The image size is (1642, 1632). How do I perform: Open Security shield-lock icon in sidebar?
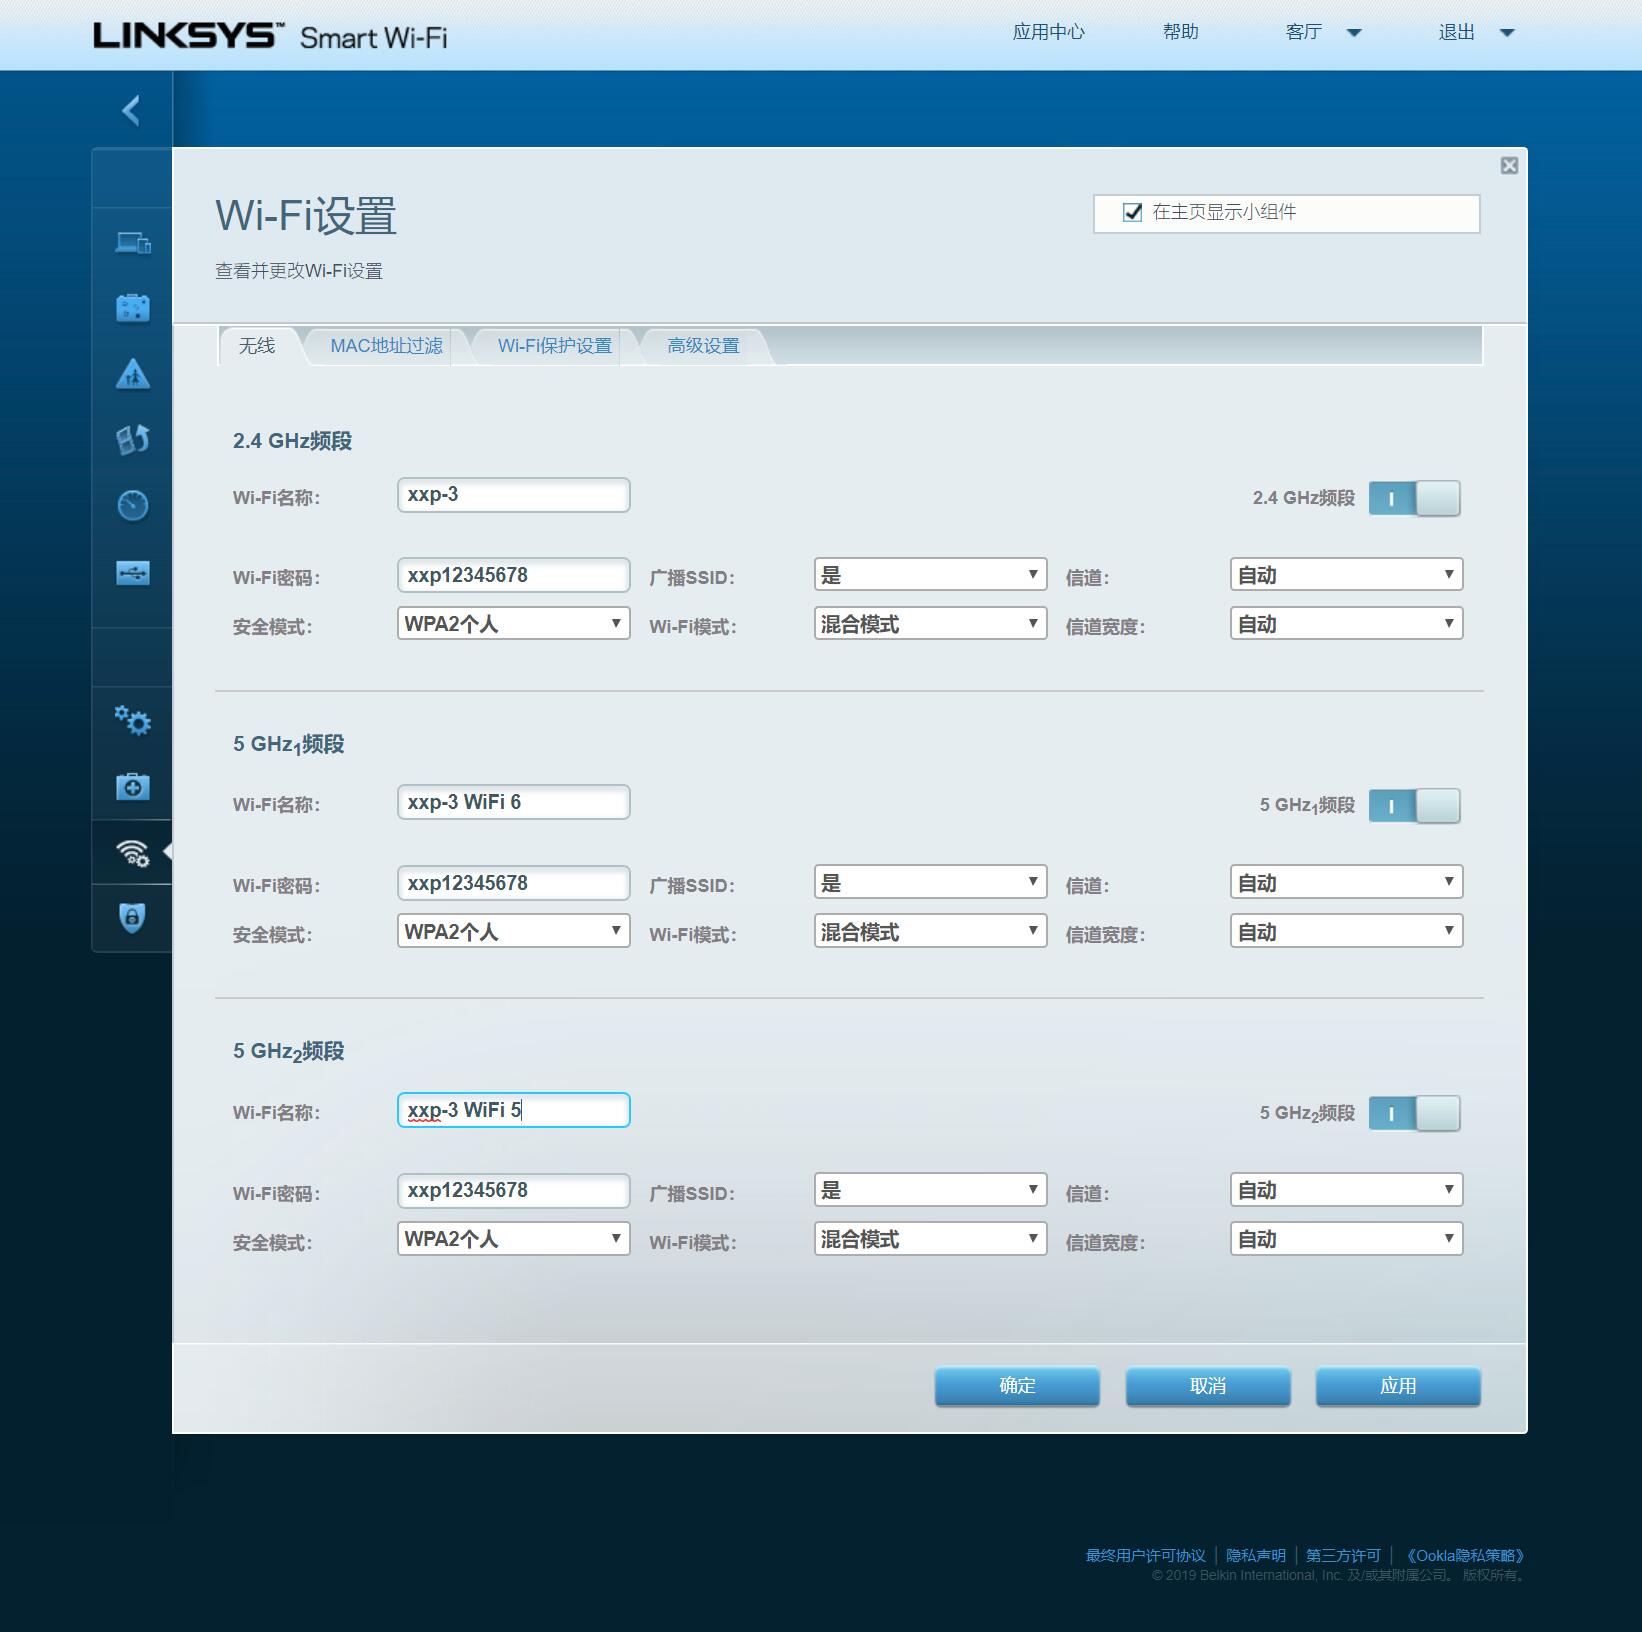(133, 917)
